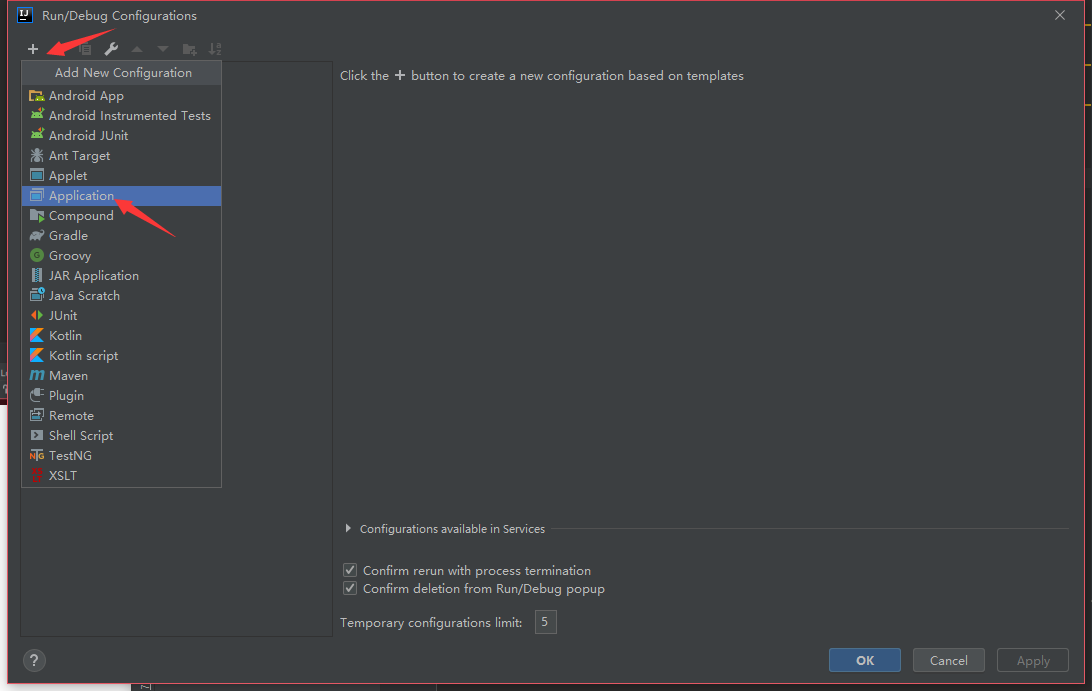The height and width of the screenshot is (691, 1092).
Task: Open the help question mark button
Action: [x=34, y=660]
